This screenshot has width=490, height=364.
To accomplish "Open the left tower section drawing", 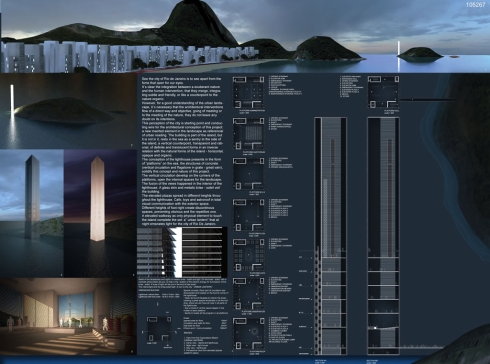I will (331, 236).
